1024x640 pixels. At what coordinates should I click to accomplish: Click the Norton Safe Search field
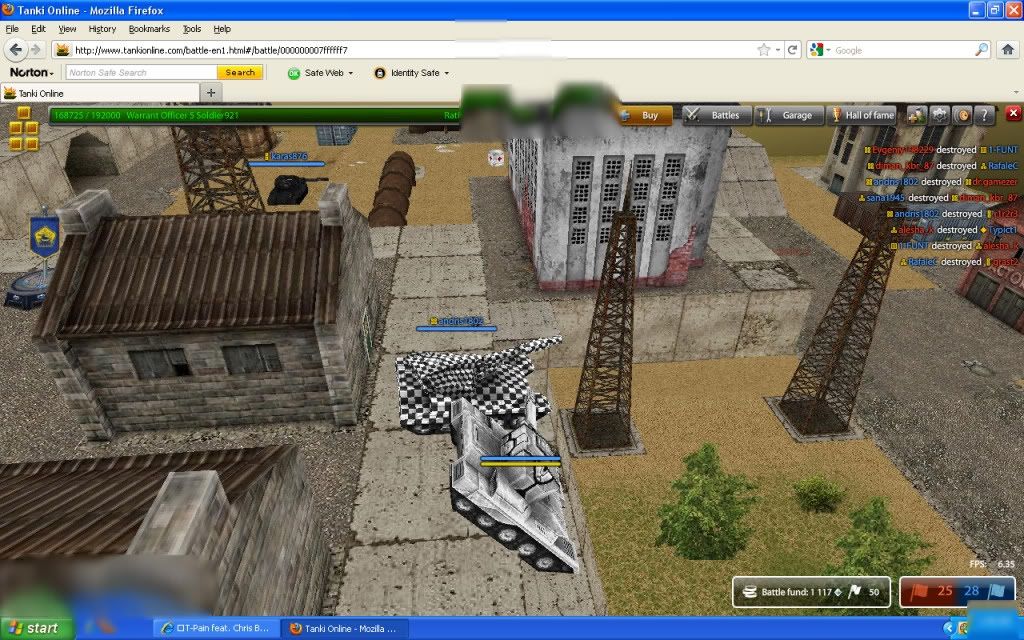(x=140, y=73)
